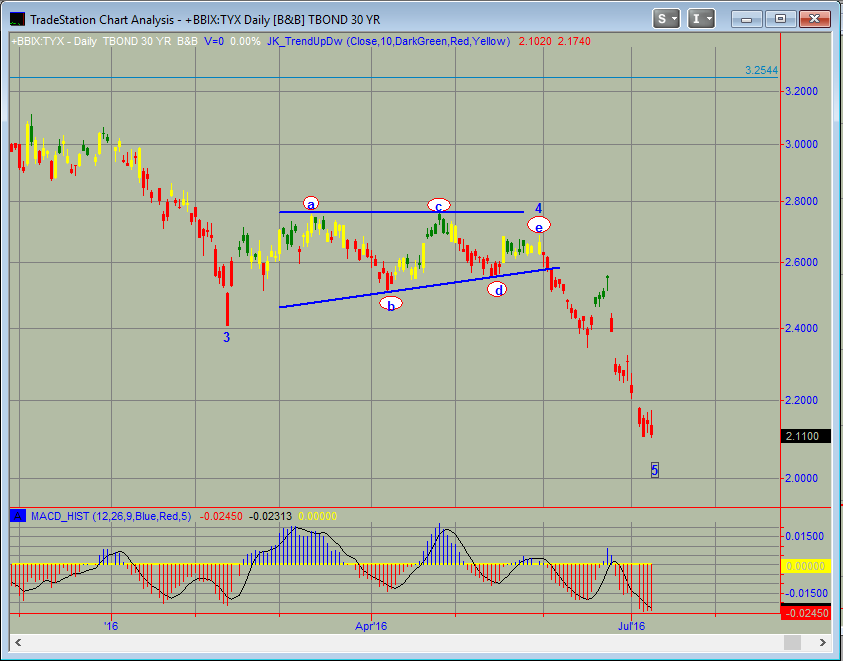Image resolution: width=843 pixels, height=661 pixels.
Task: Click the blue wave 3 text label
Action: pos(227,338)
